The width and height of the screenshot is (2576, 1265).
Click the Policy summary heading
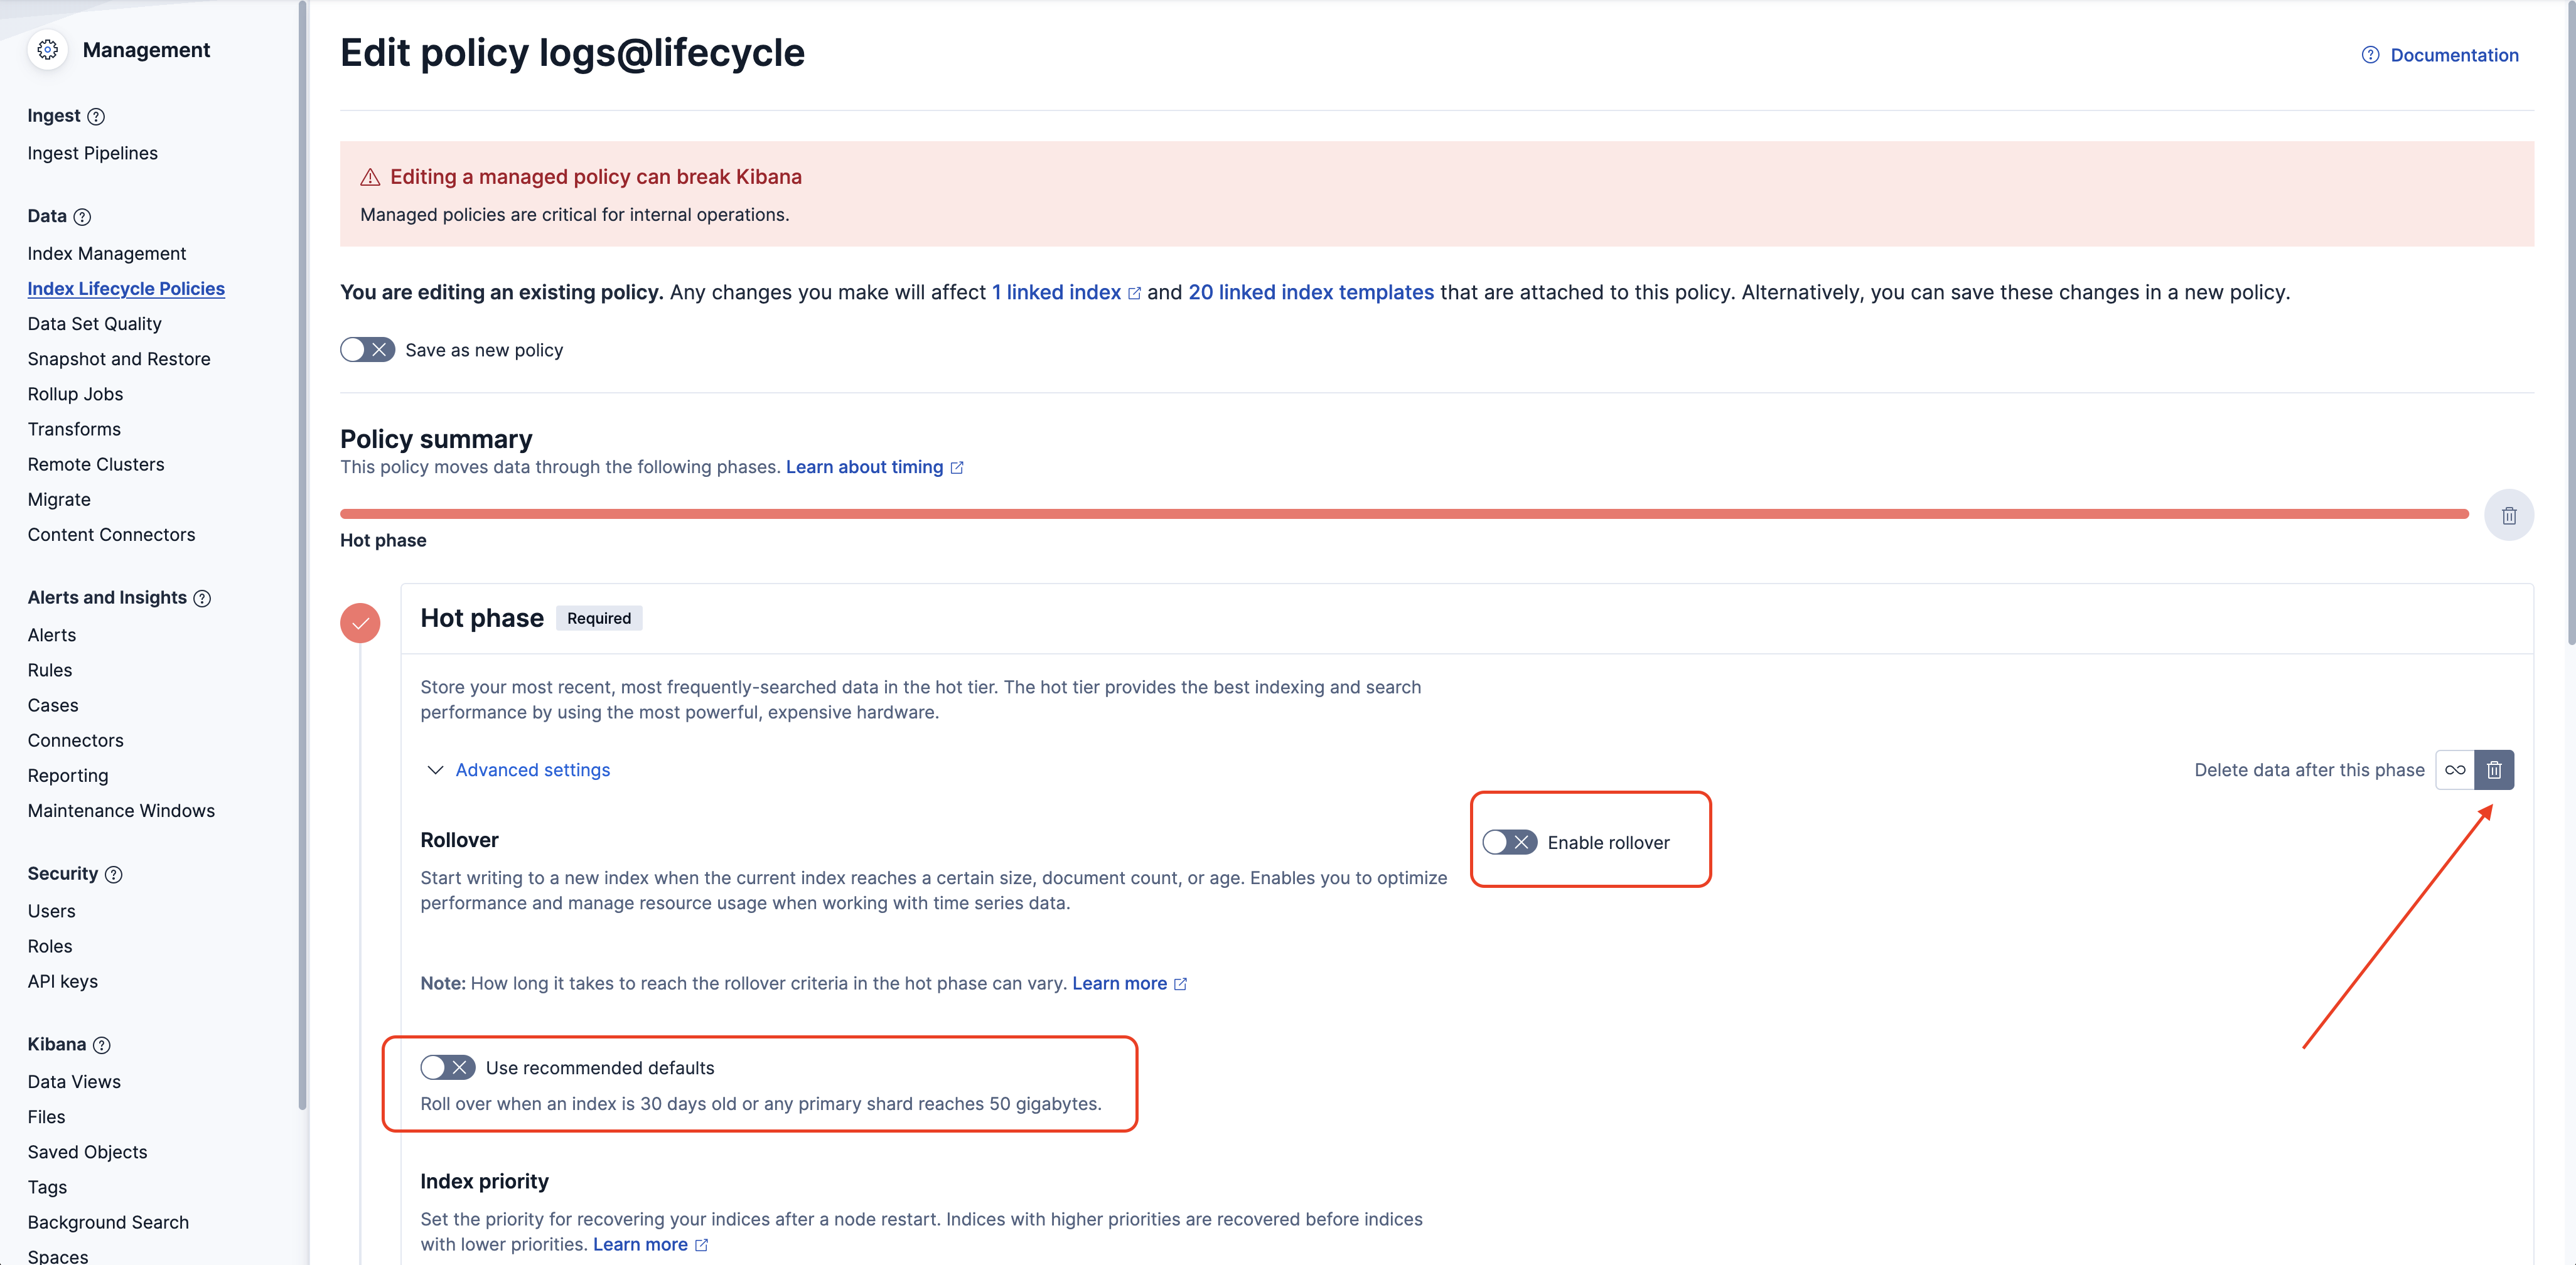coord(436,439)
